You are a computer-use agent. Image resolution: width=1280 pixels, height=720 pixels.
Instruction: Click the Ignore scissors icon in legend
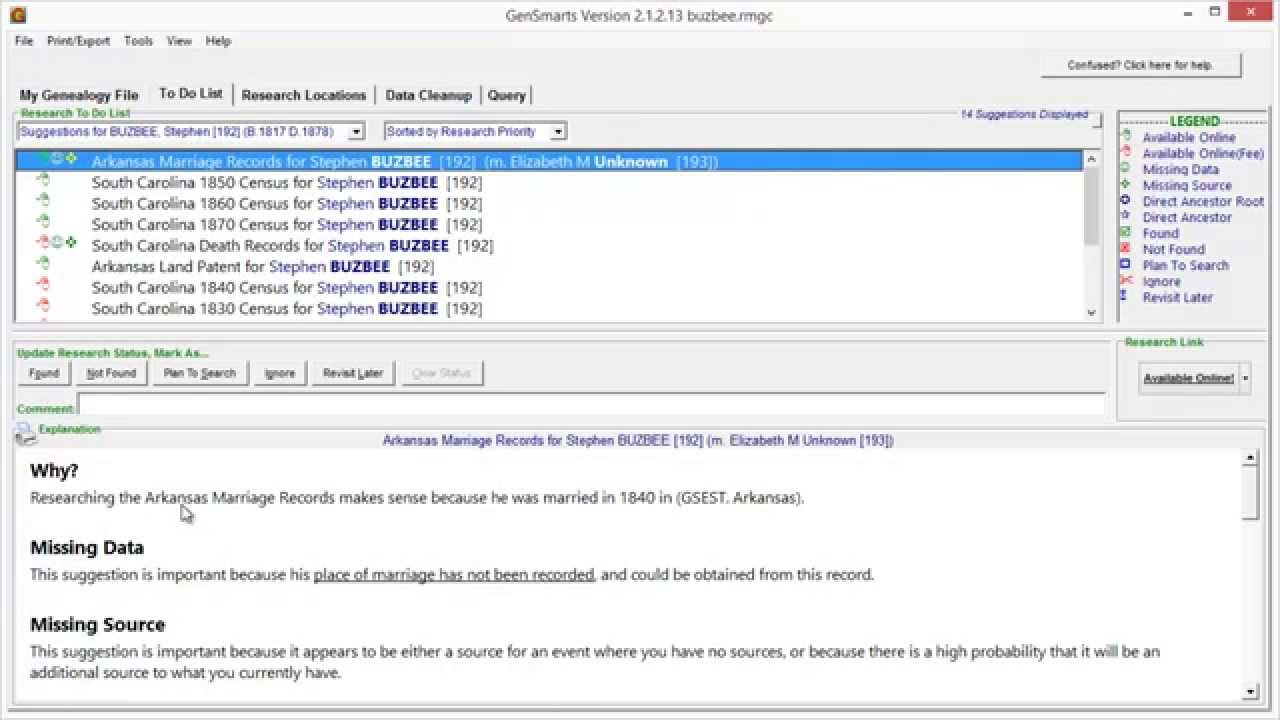(1125, 281)
